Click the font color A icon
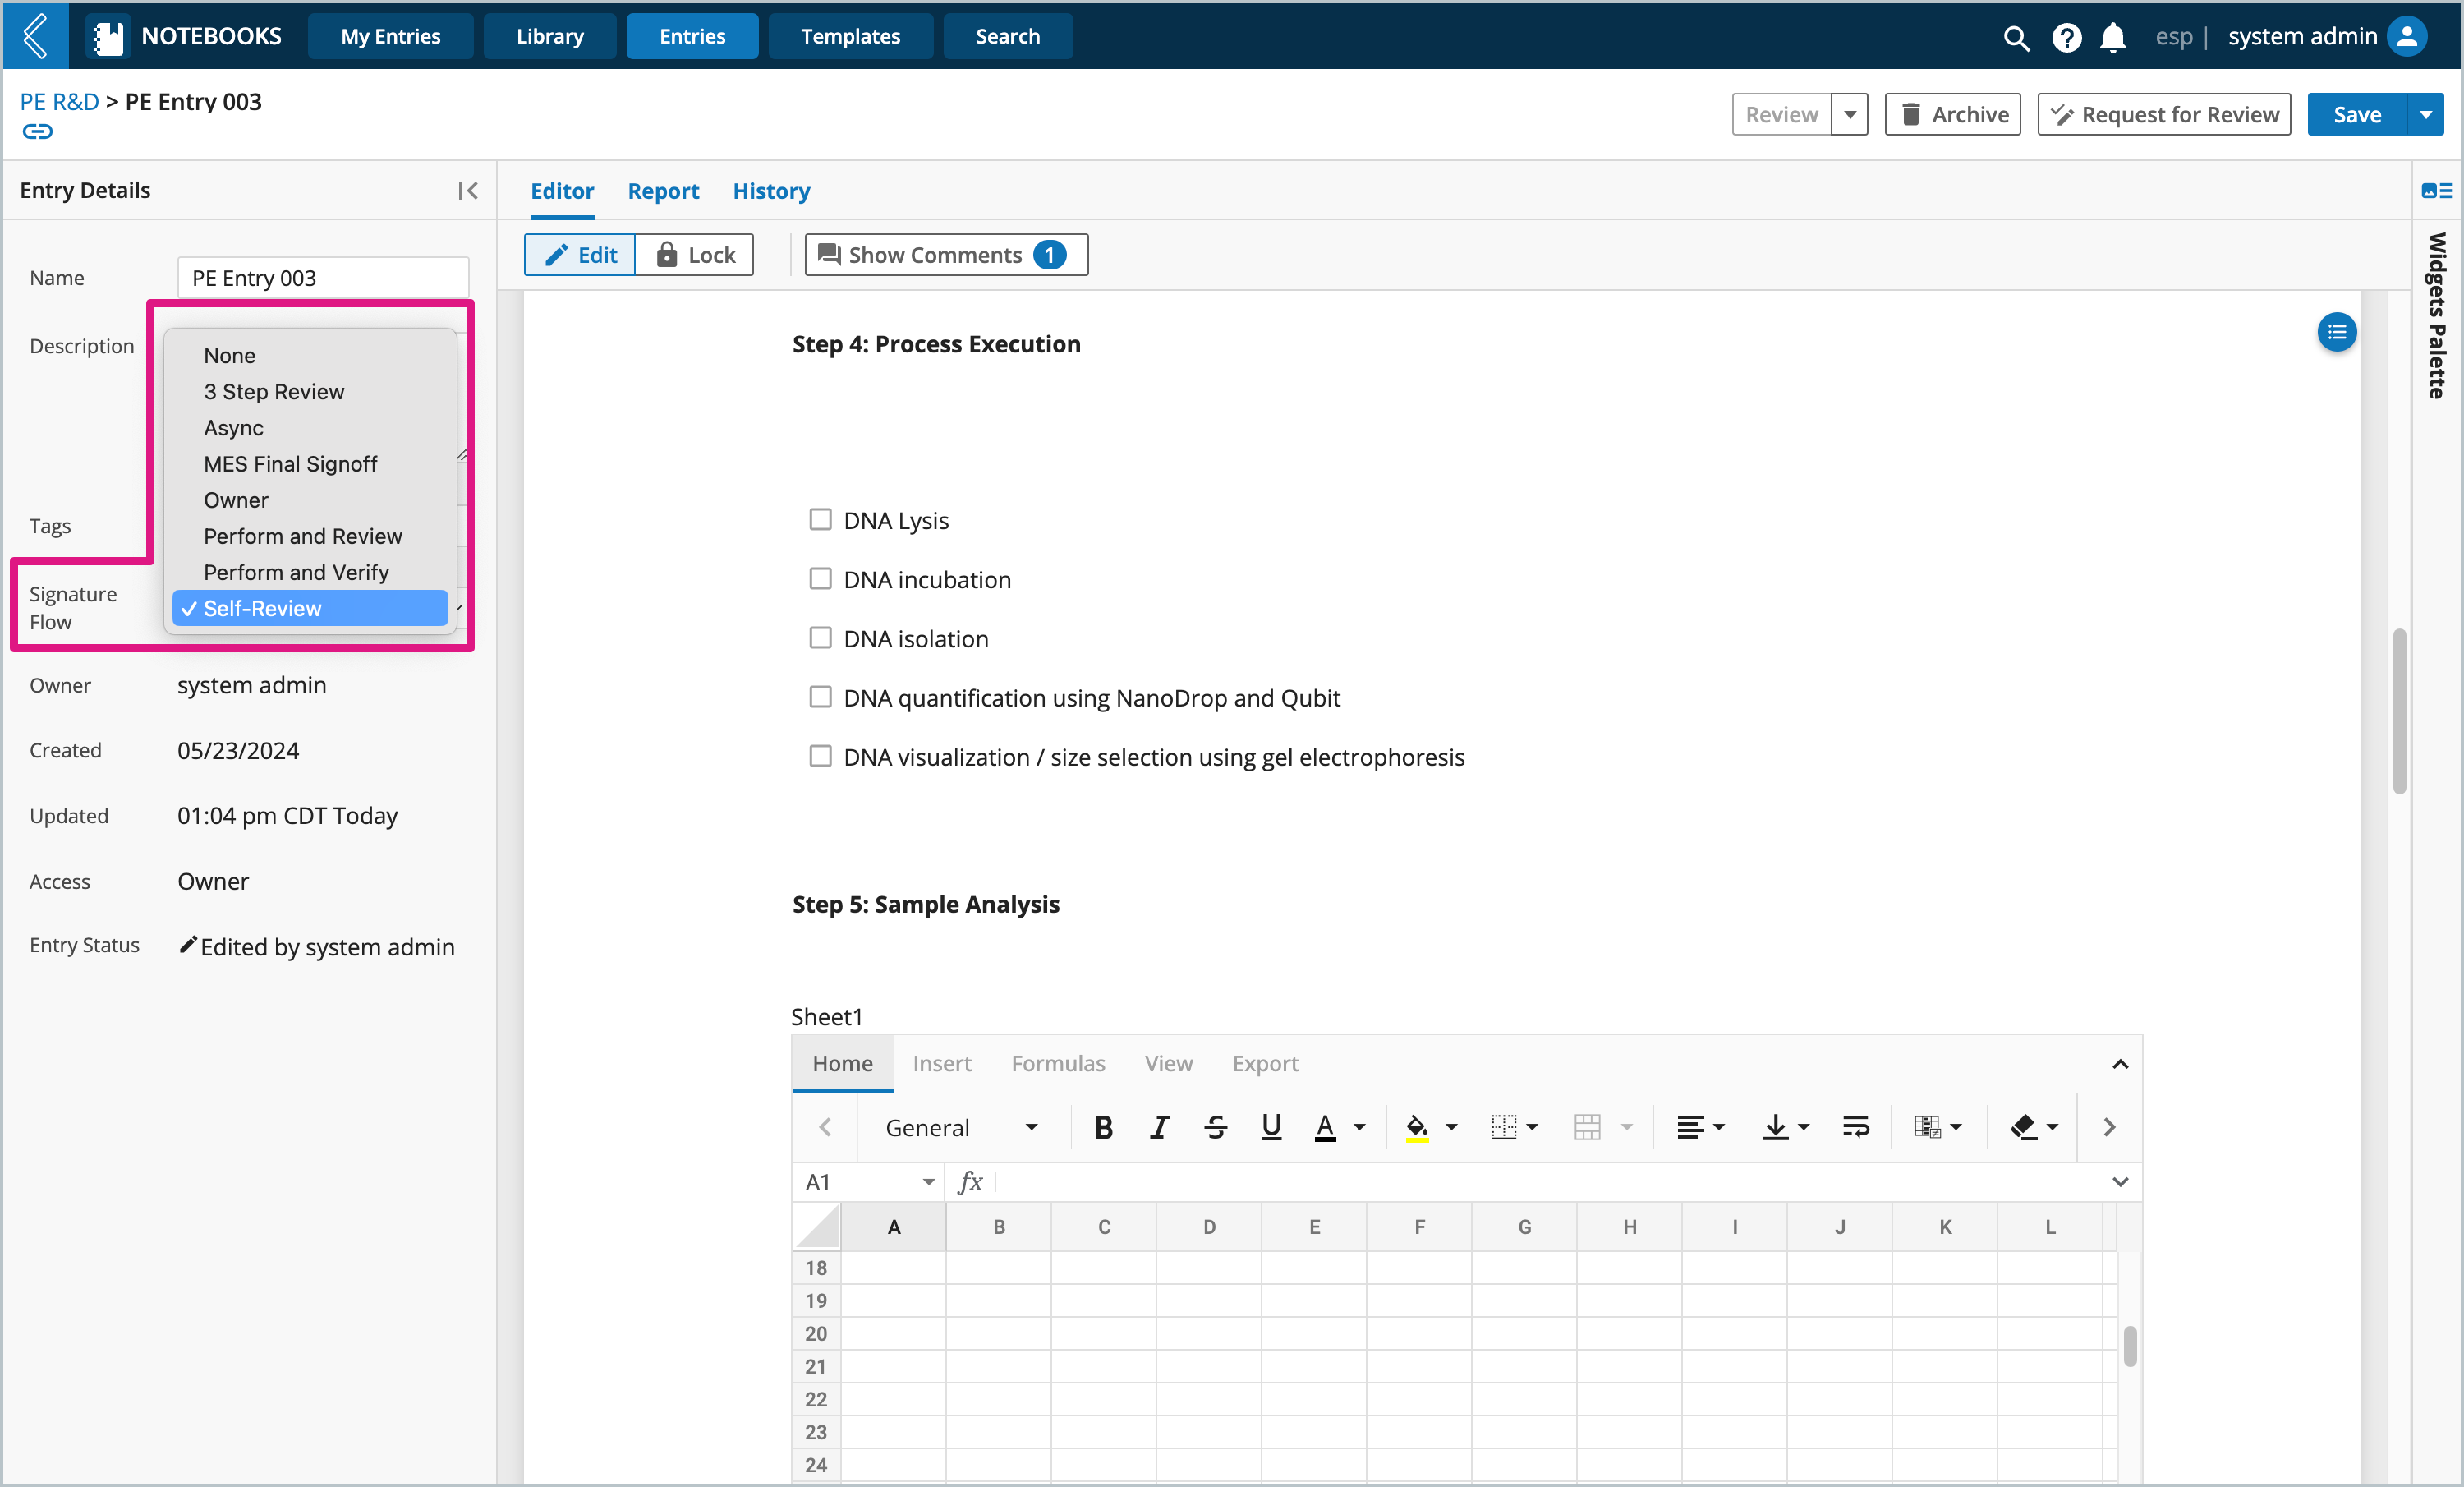 [x=1325, y=1127]
